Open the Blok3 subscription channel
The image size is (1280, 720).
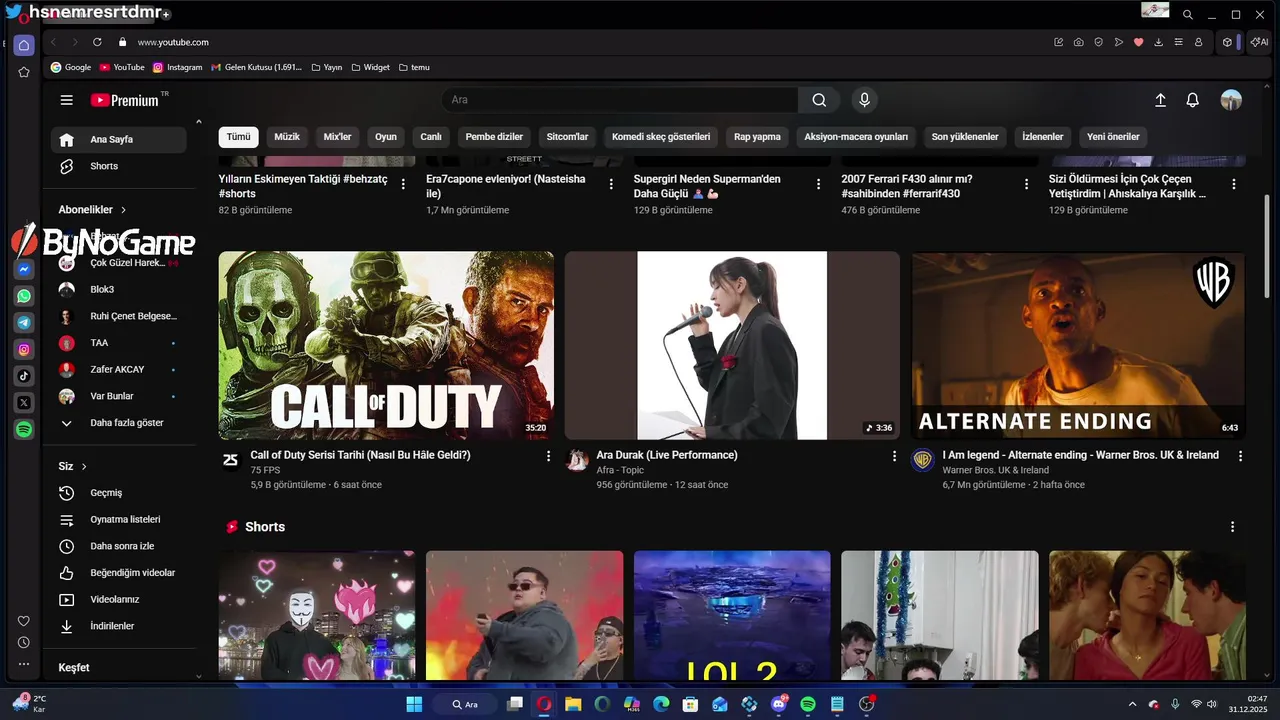[119, 289]
